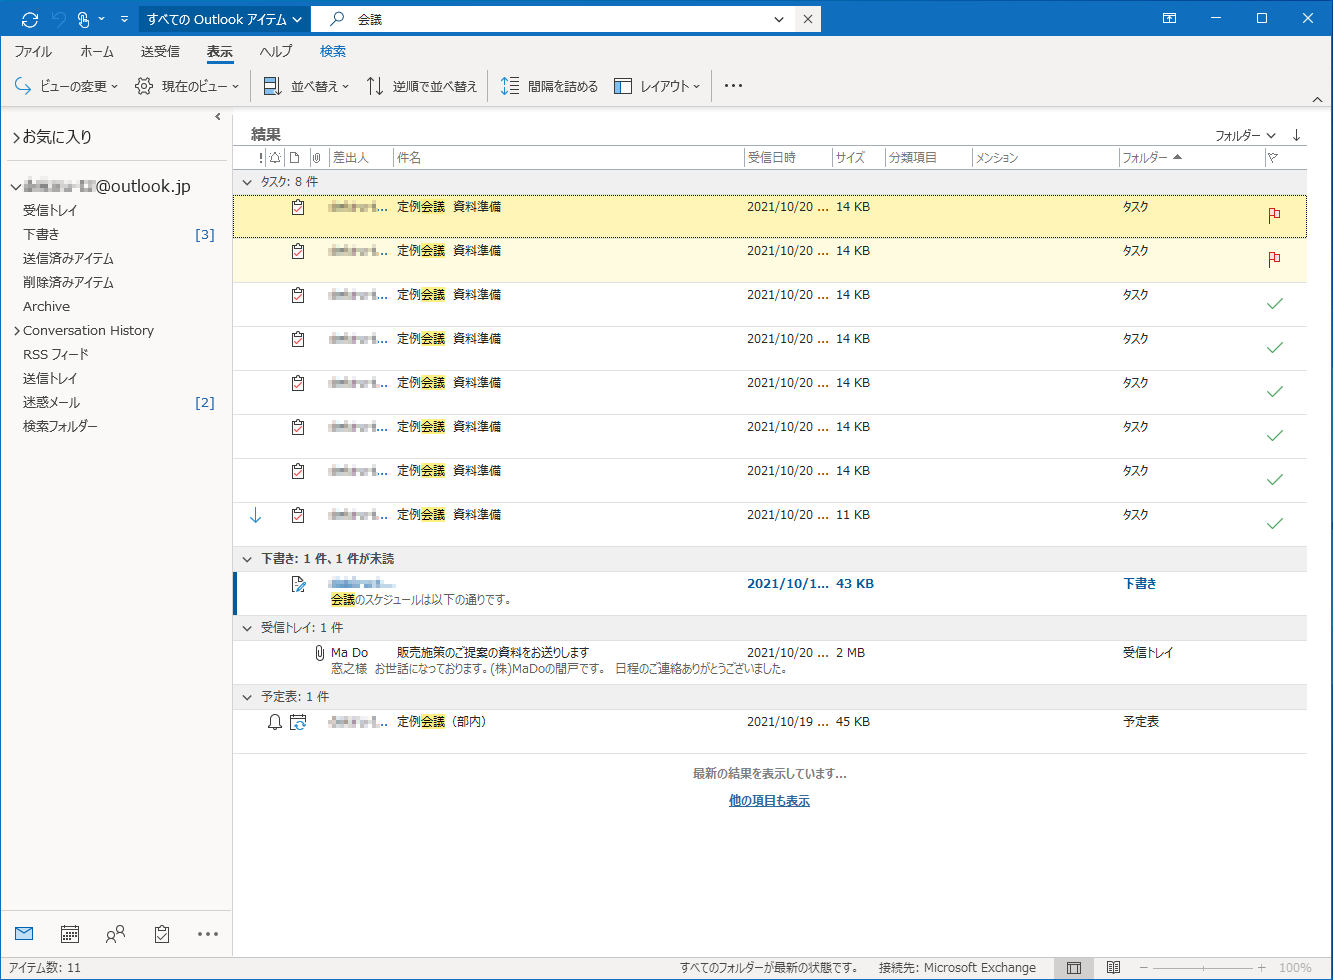Open Ribbon Display Options in title bar

tap(1170, 18)
